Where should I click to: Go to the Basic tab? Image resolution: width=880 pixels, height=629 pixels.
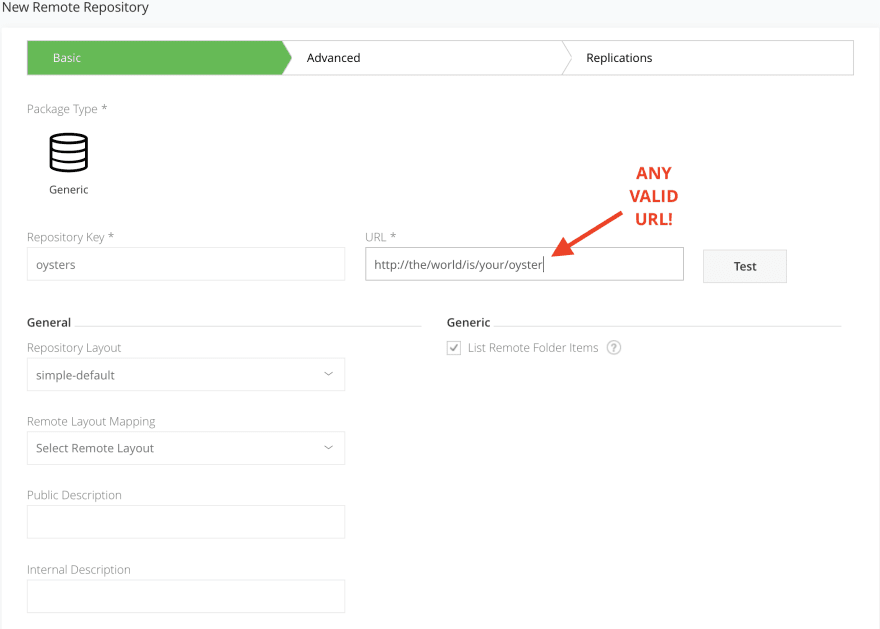(x=67, y=58)
